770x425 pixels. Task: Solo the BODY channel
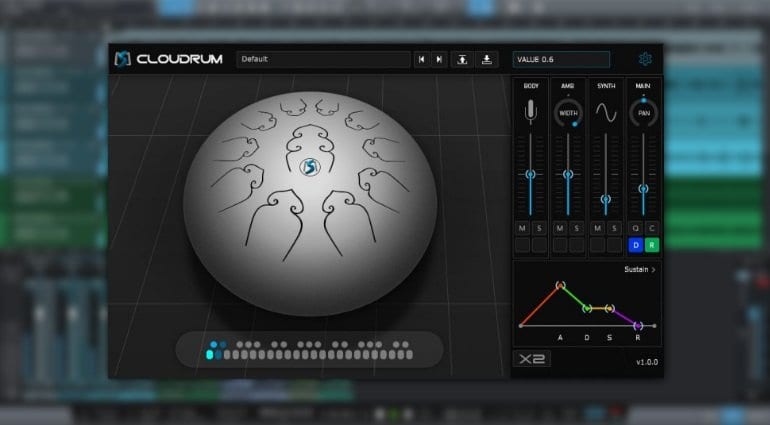pyautogui.click(x=539, y=228)
